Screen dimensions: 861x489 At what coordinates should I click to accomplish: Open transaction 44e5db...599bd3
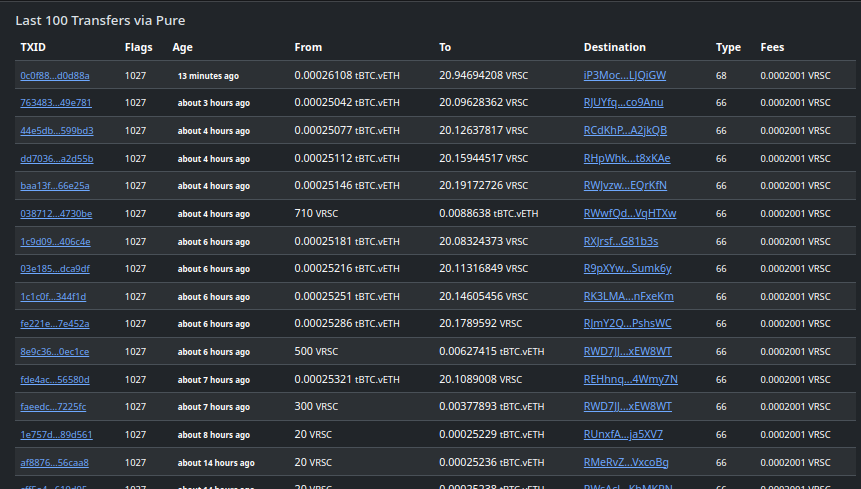pyautogui.click(x=57, y=131)
